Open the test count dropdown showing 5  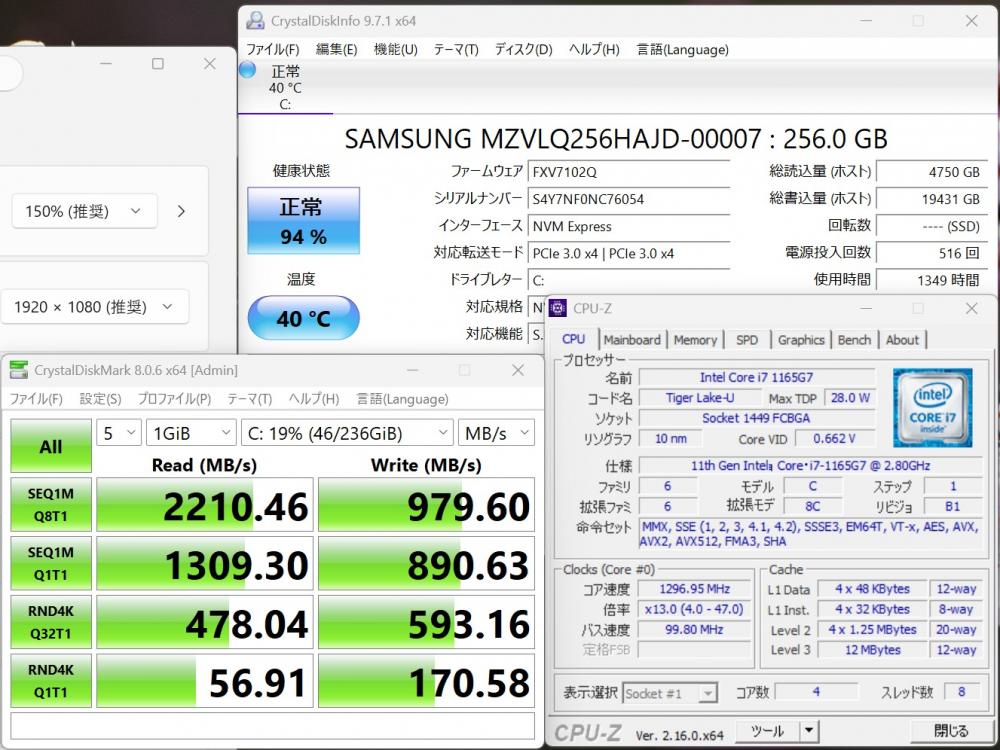(x=119, y=433)
